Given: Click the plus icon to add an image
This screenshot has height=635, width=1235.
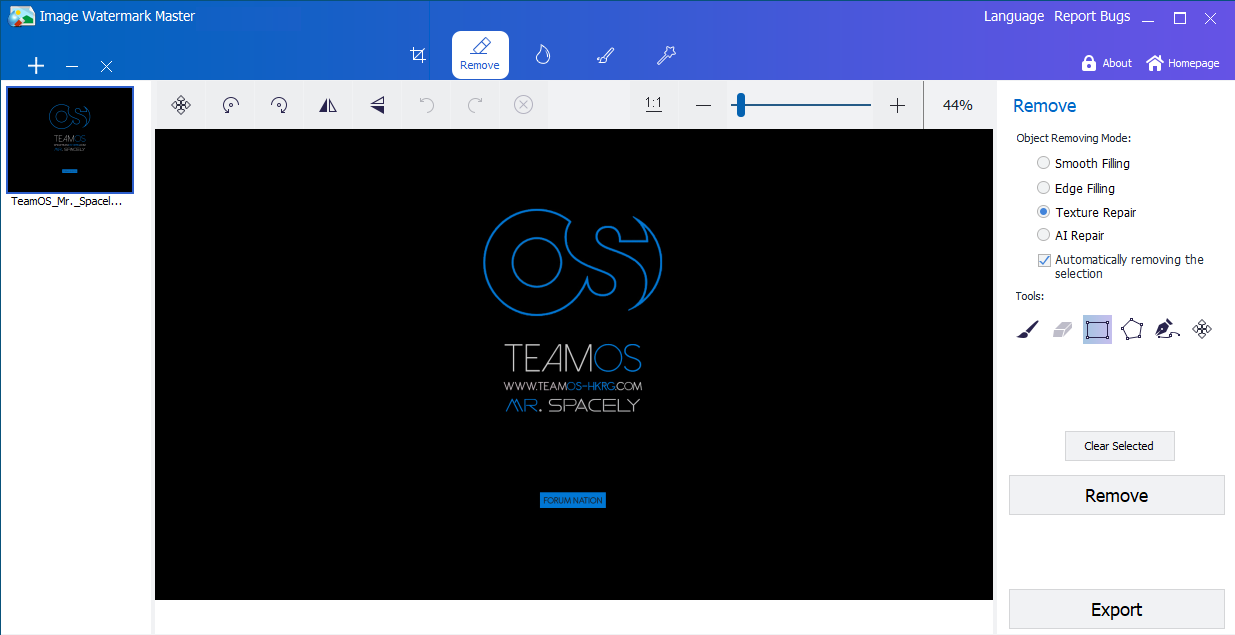Looking at the screenshot, I should coord(36,66).
